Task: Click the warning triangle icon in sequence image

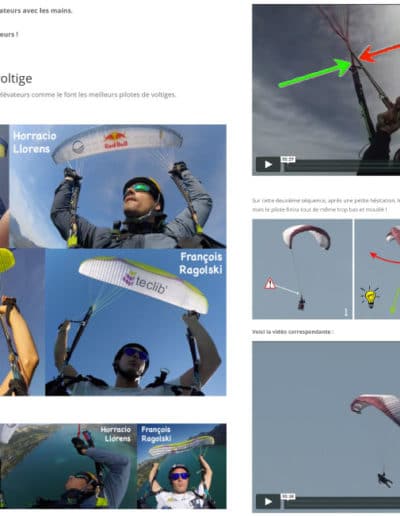Action: [270, 283]
